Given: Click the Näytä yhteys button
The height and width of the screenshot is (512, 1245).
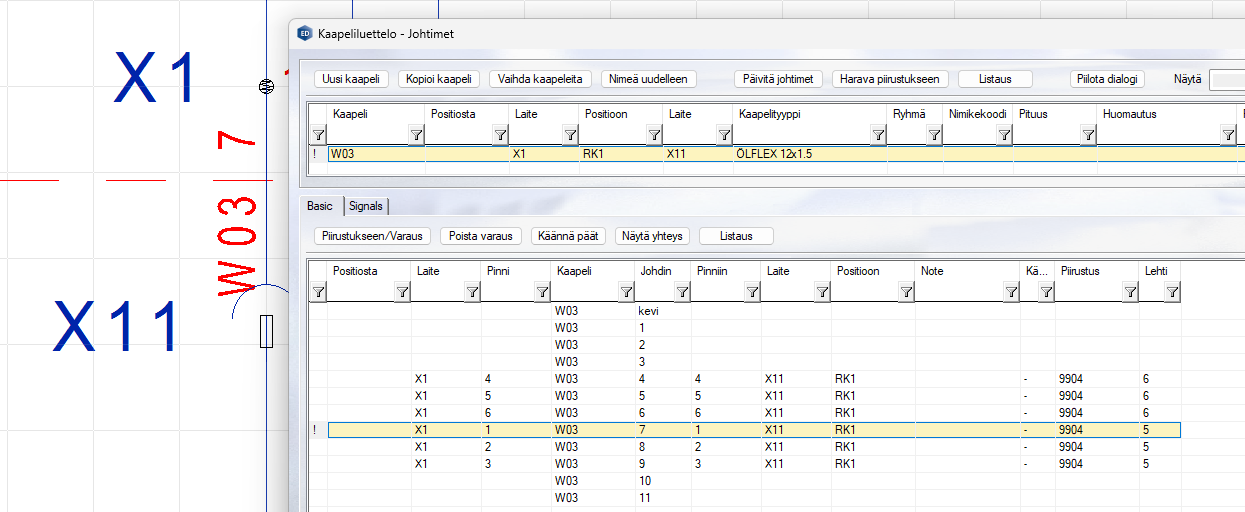Looking at the screenshot, I should pyautogui.click(x=651, y=236).
